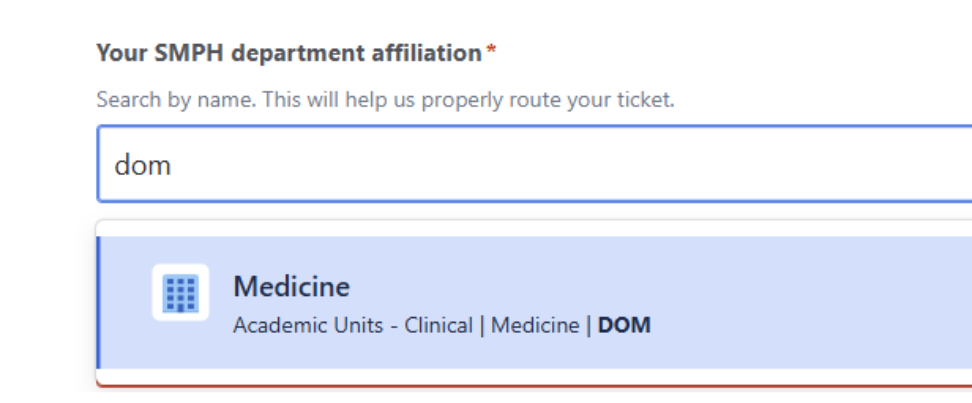
Task: Click the typed 'dom' text in search box
Action: coord(144,164)
